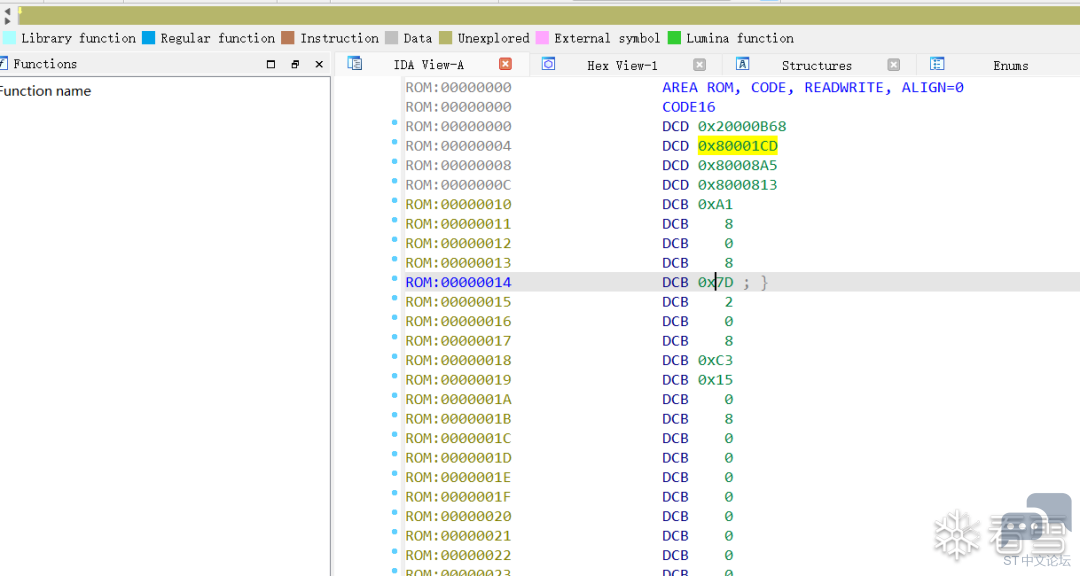Float the Functions panel

tap(295, 64)
